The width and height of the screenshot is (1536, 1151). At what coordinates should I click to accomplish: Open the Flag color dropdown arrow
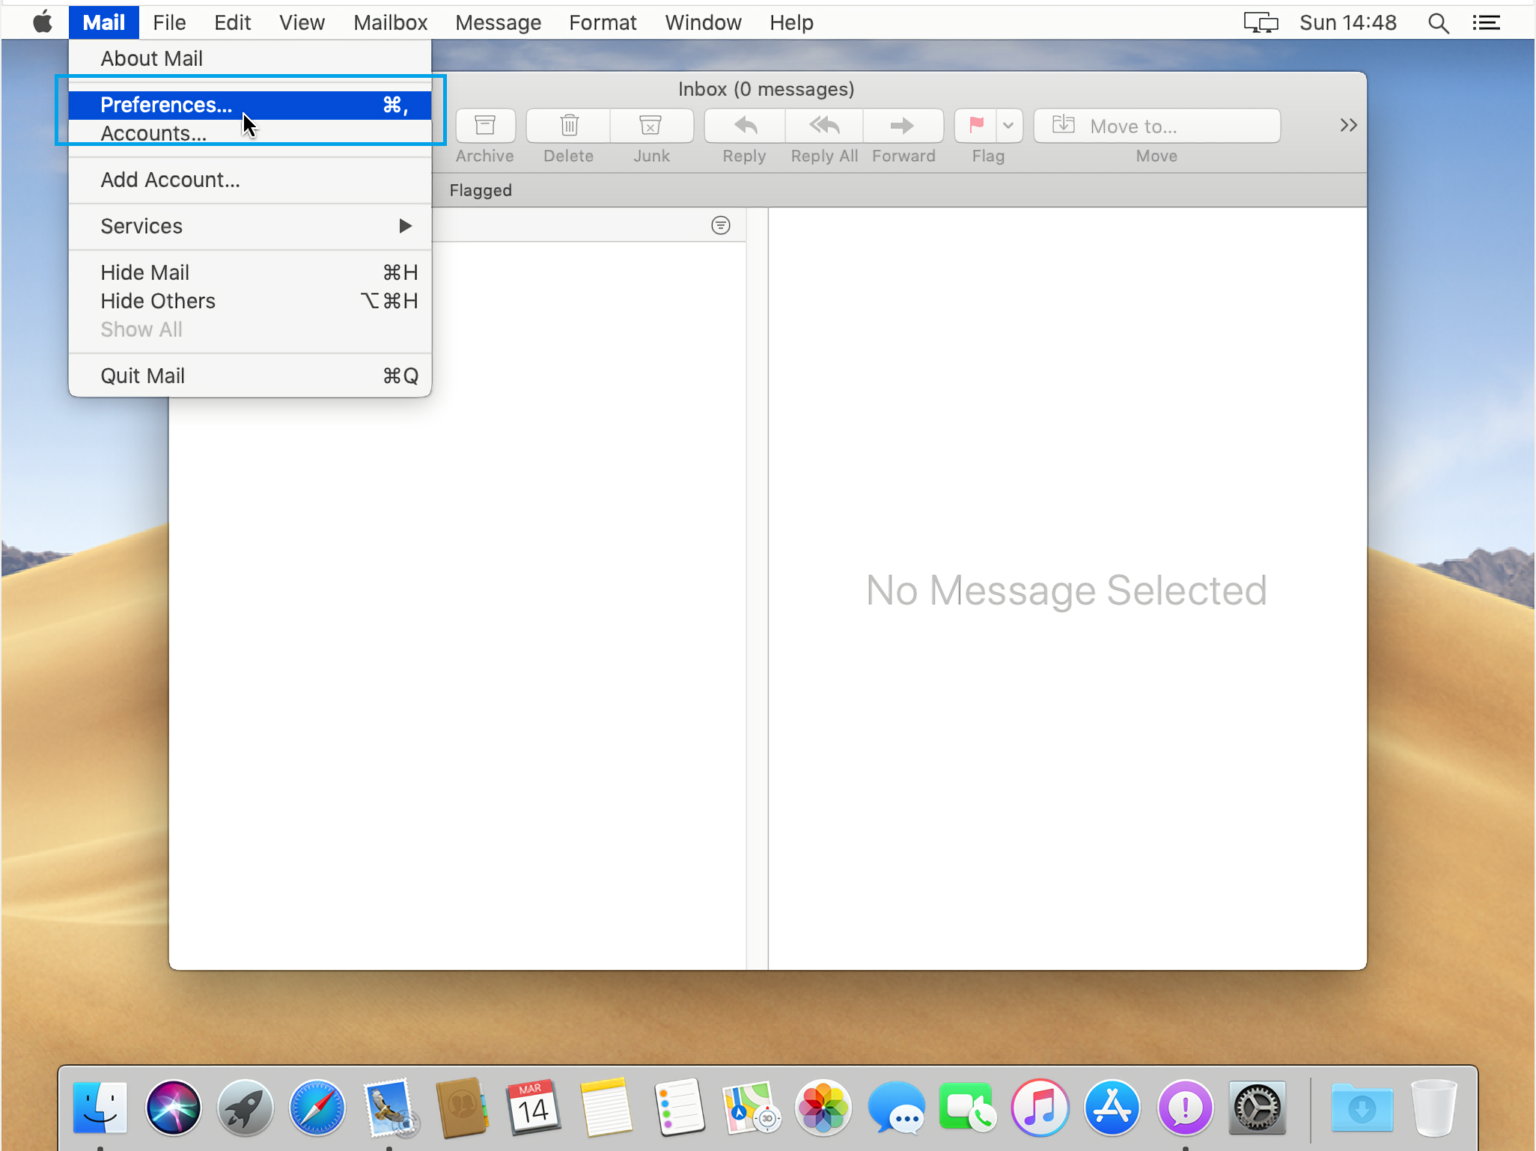tap(1008, 126)
